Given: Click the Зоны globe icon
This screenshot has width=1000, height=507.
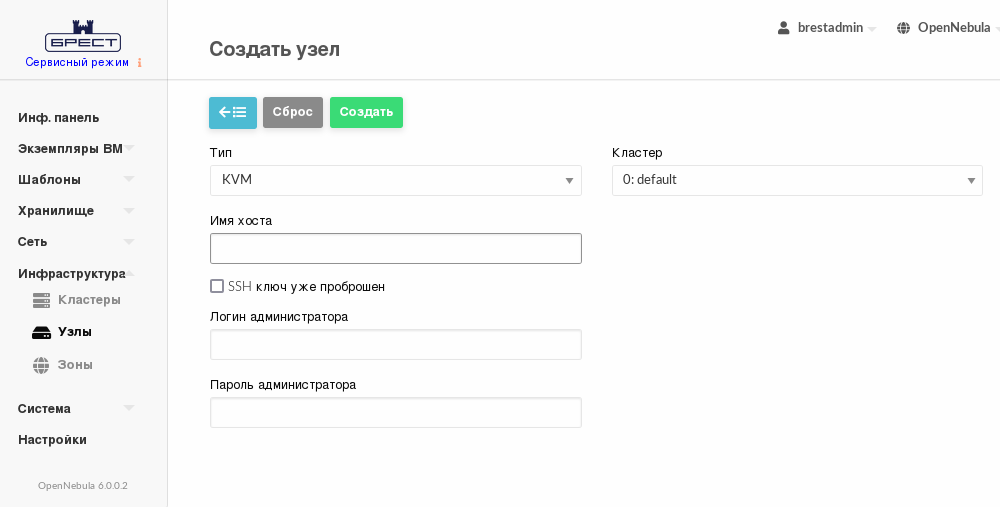Looking at the screenshot, I should (41, 365).
